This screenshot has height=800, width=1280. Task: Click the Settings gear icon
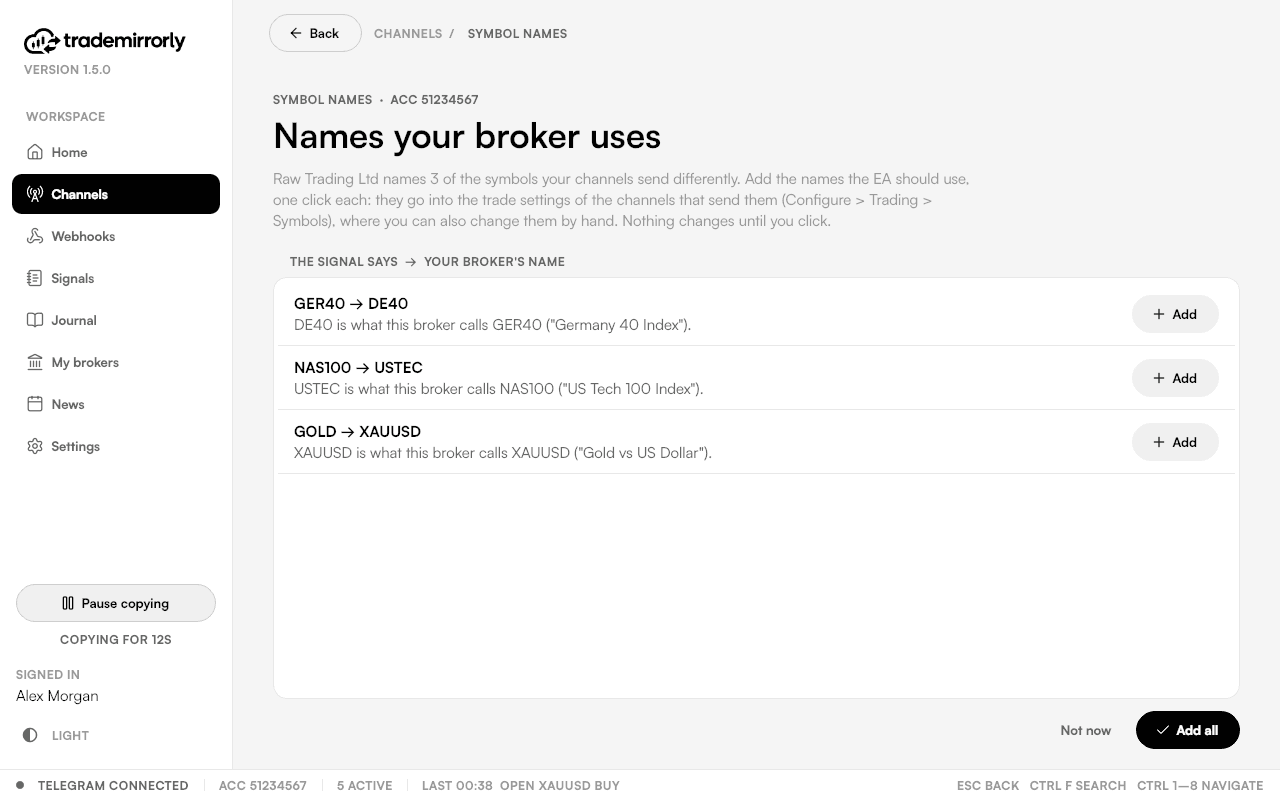[x=35, y=446]
